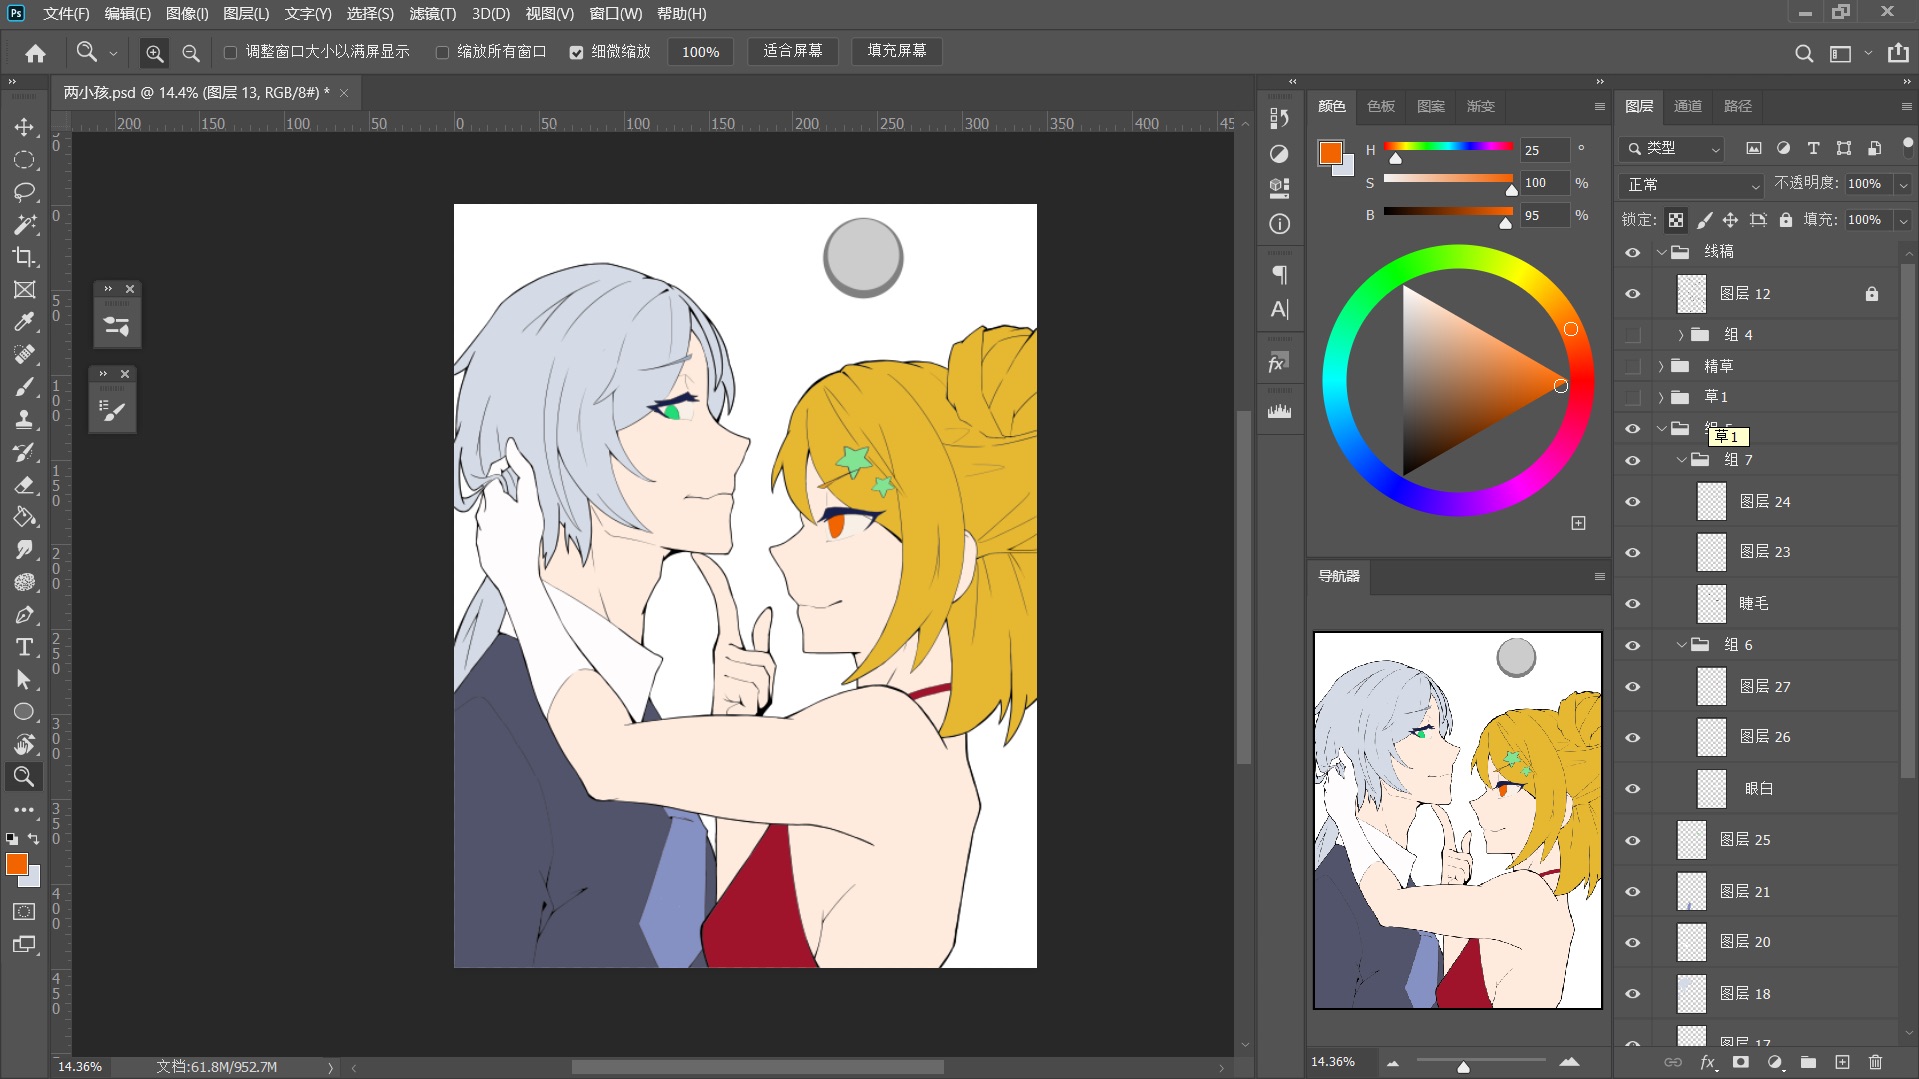Click the 填充屏幕 button

(896, 51)
